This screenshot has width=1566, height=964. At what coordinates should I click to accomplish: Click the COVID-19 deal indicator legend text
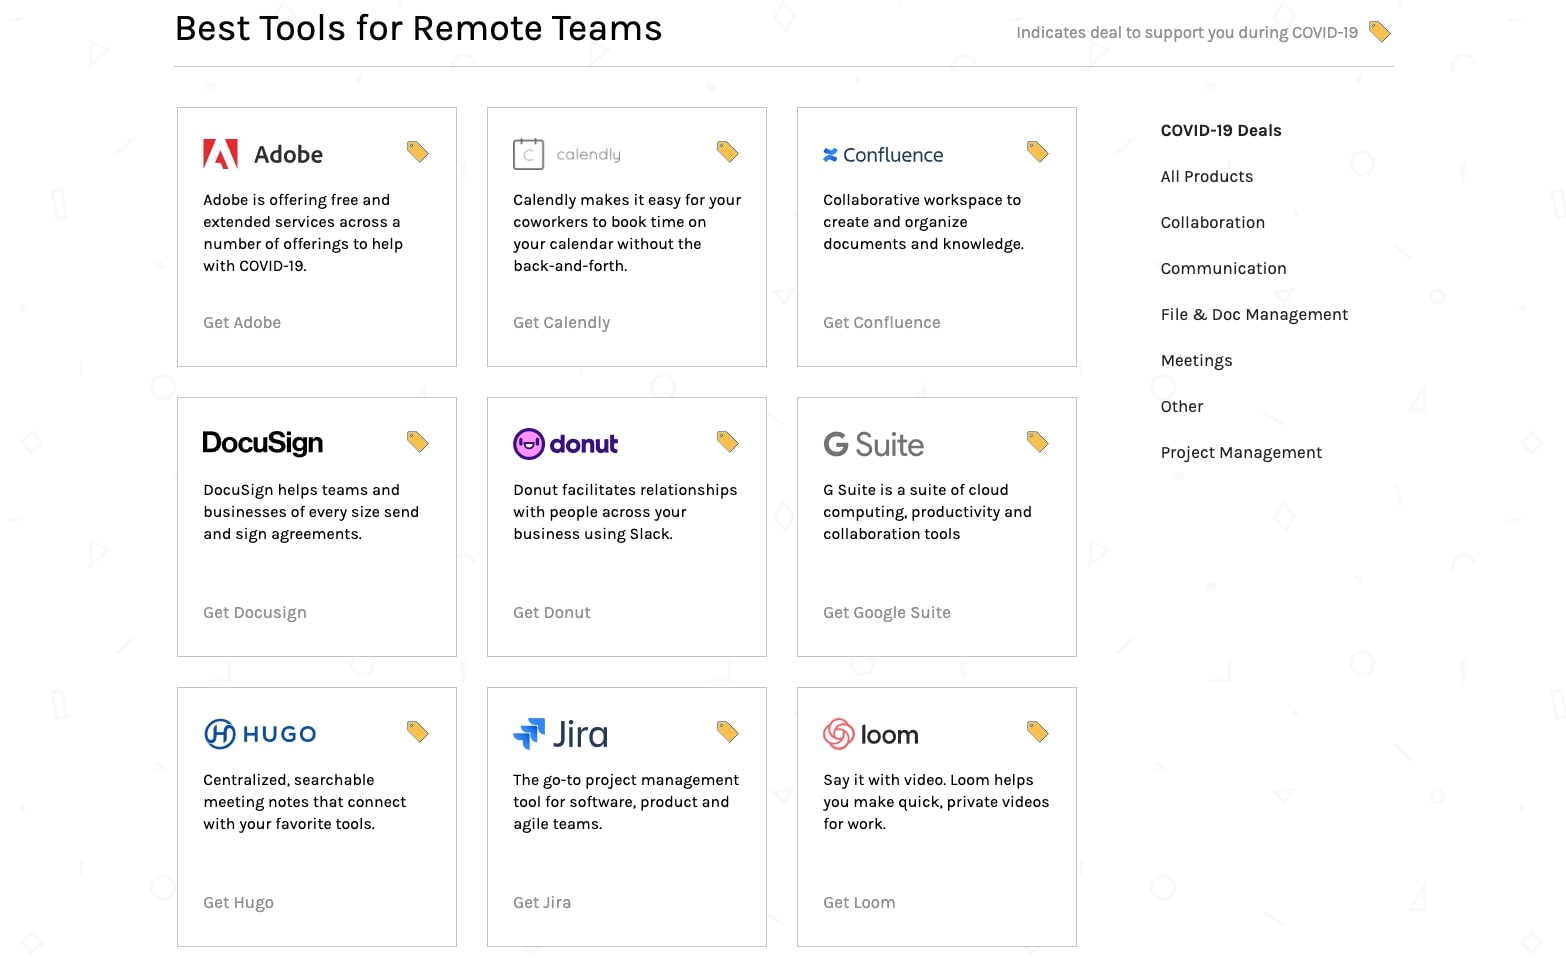tap(1187, 32)
